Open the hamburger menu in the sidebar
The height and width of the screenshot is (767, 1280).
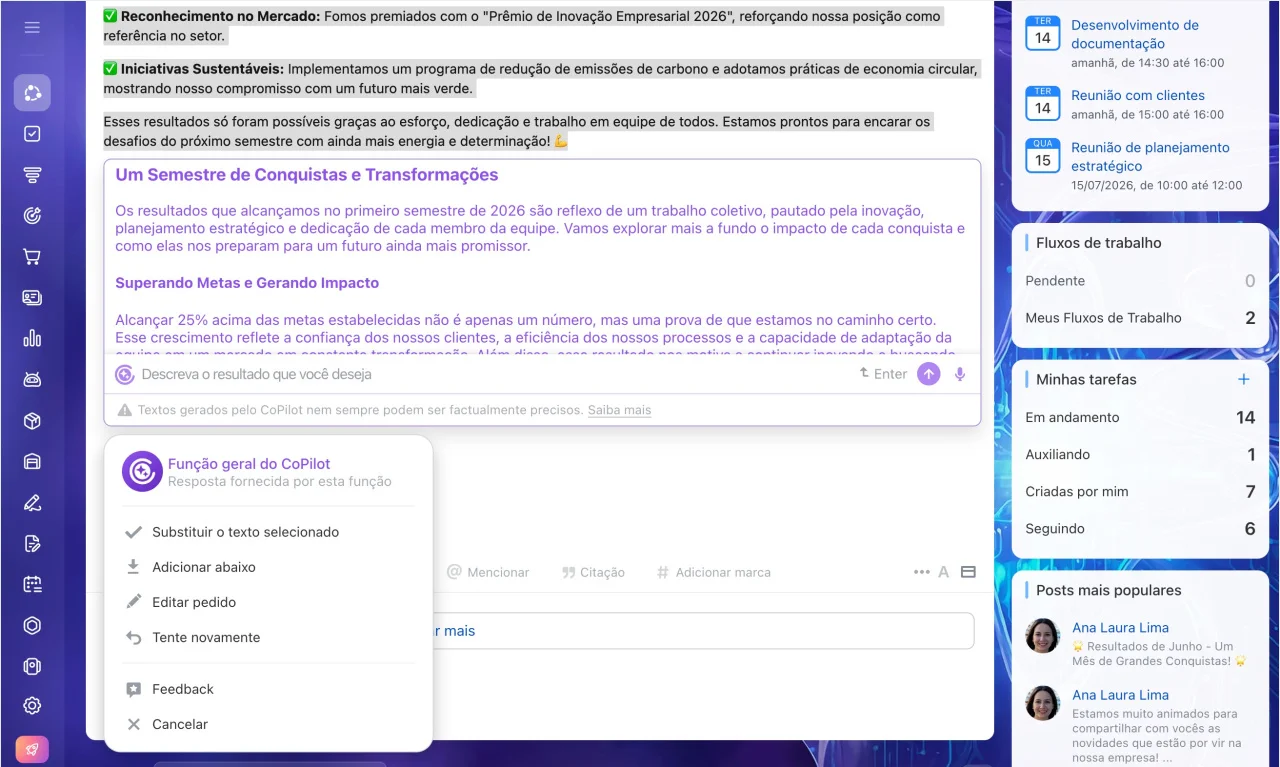pyautogui.click(x=32, y=27)
